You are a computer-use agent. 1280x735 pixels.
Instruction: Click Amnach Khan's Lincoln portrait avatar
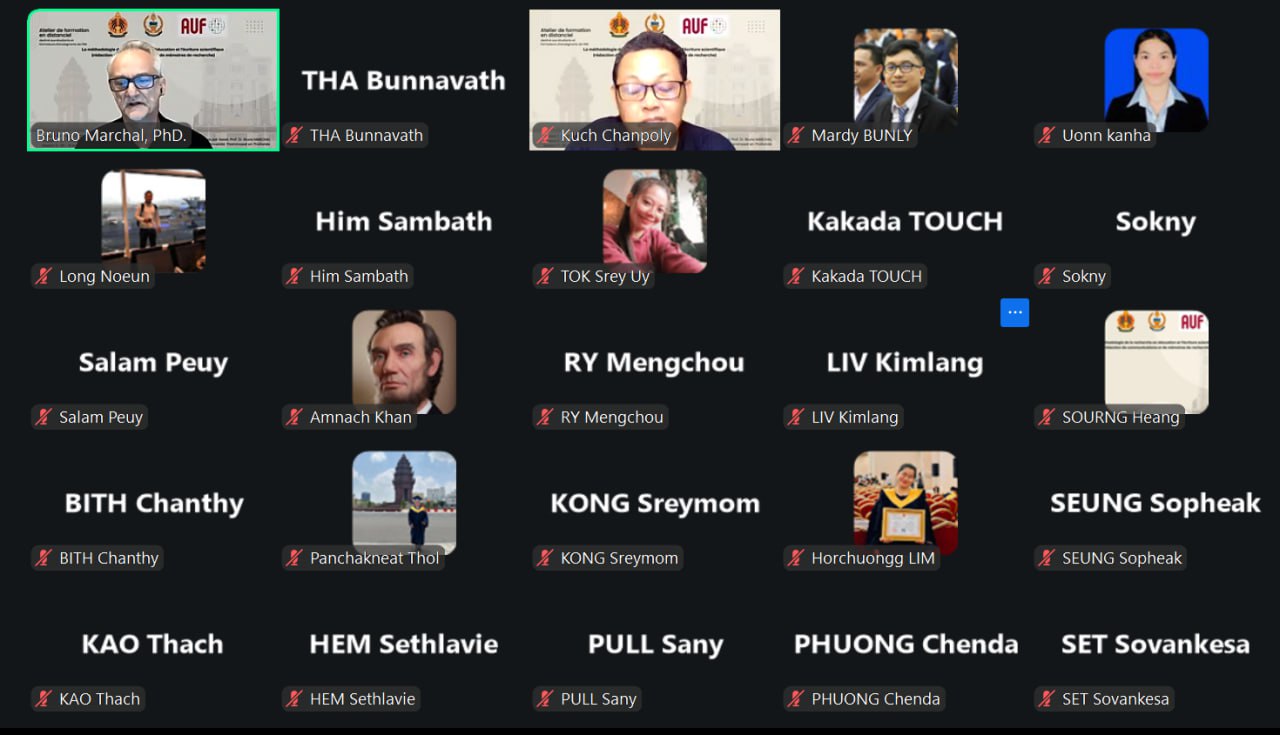click(x=404, y=362)
